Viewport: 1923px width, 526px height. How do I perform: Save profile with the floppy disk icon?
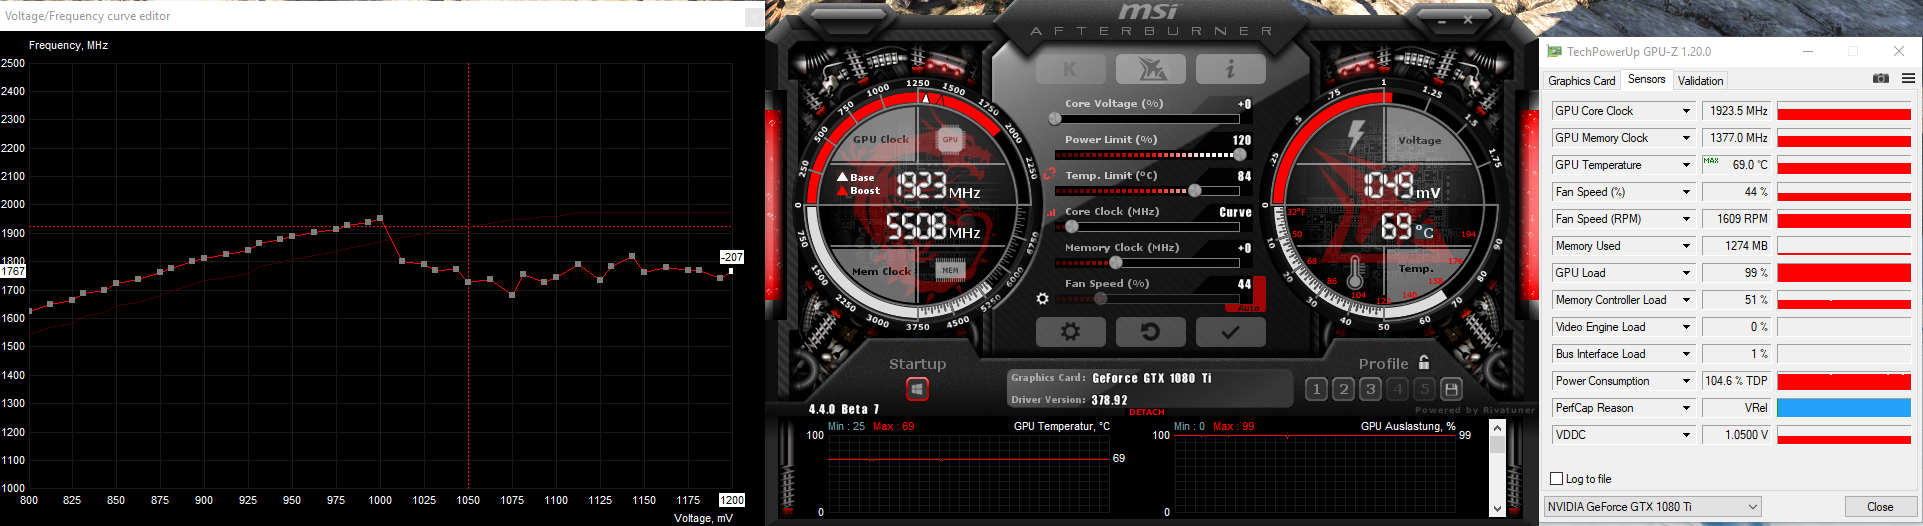(1451, 389)
